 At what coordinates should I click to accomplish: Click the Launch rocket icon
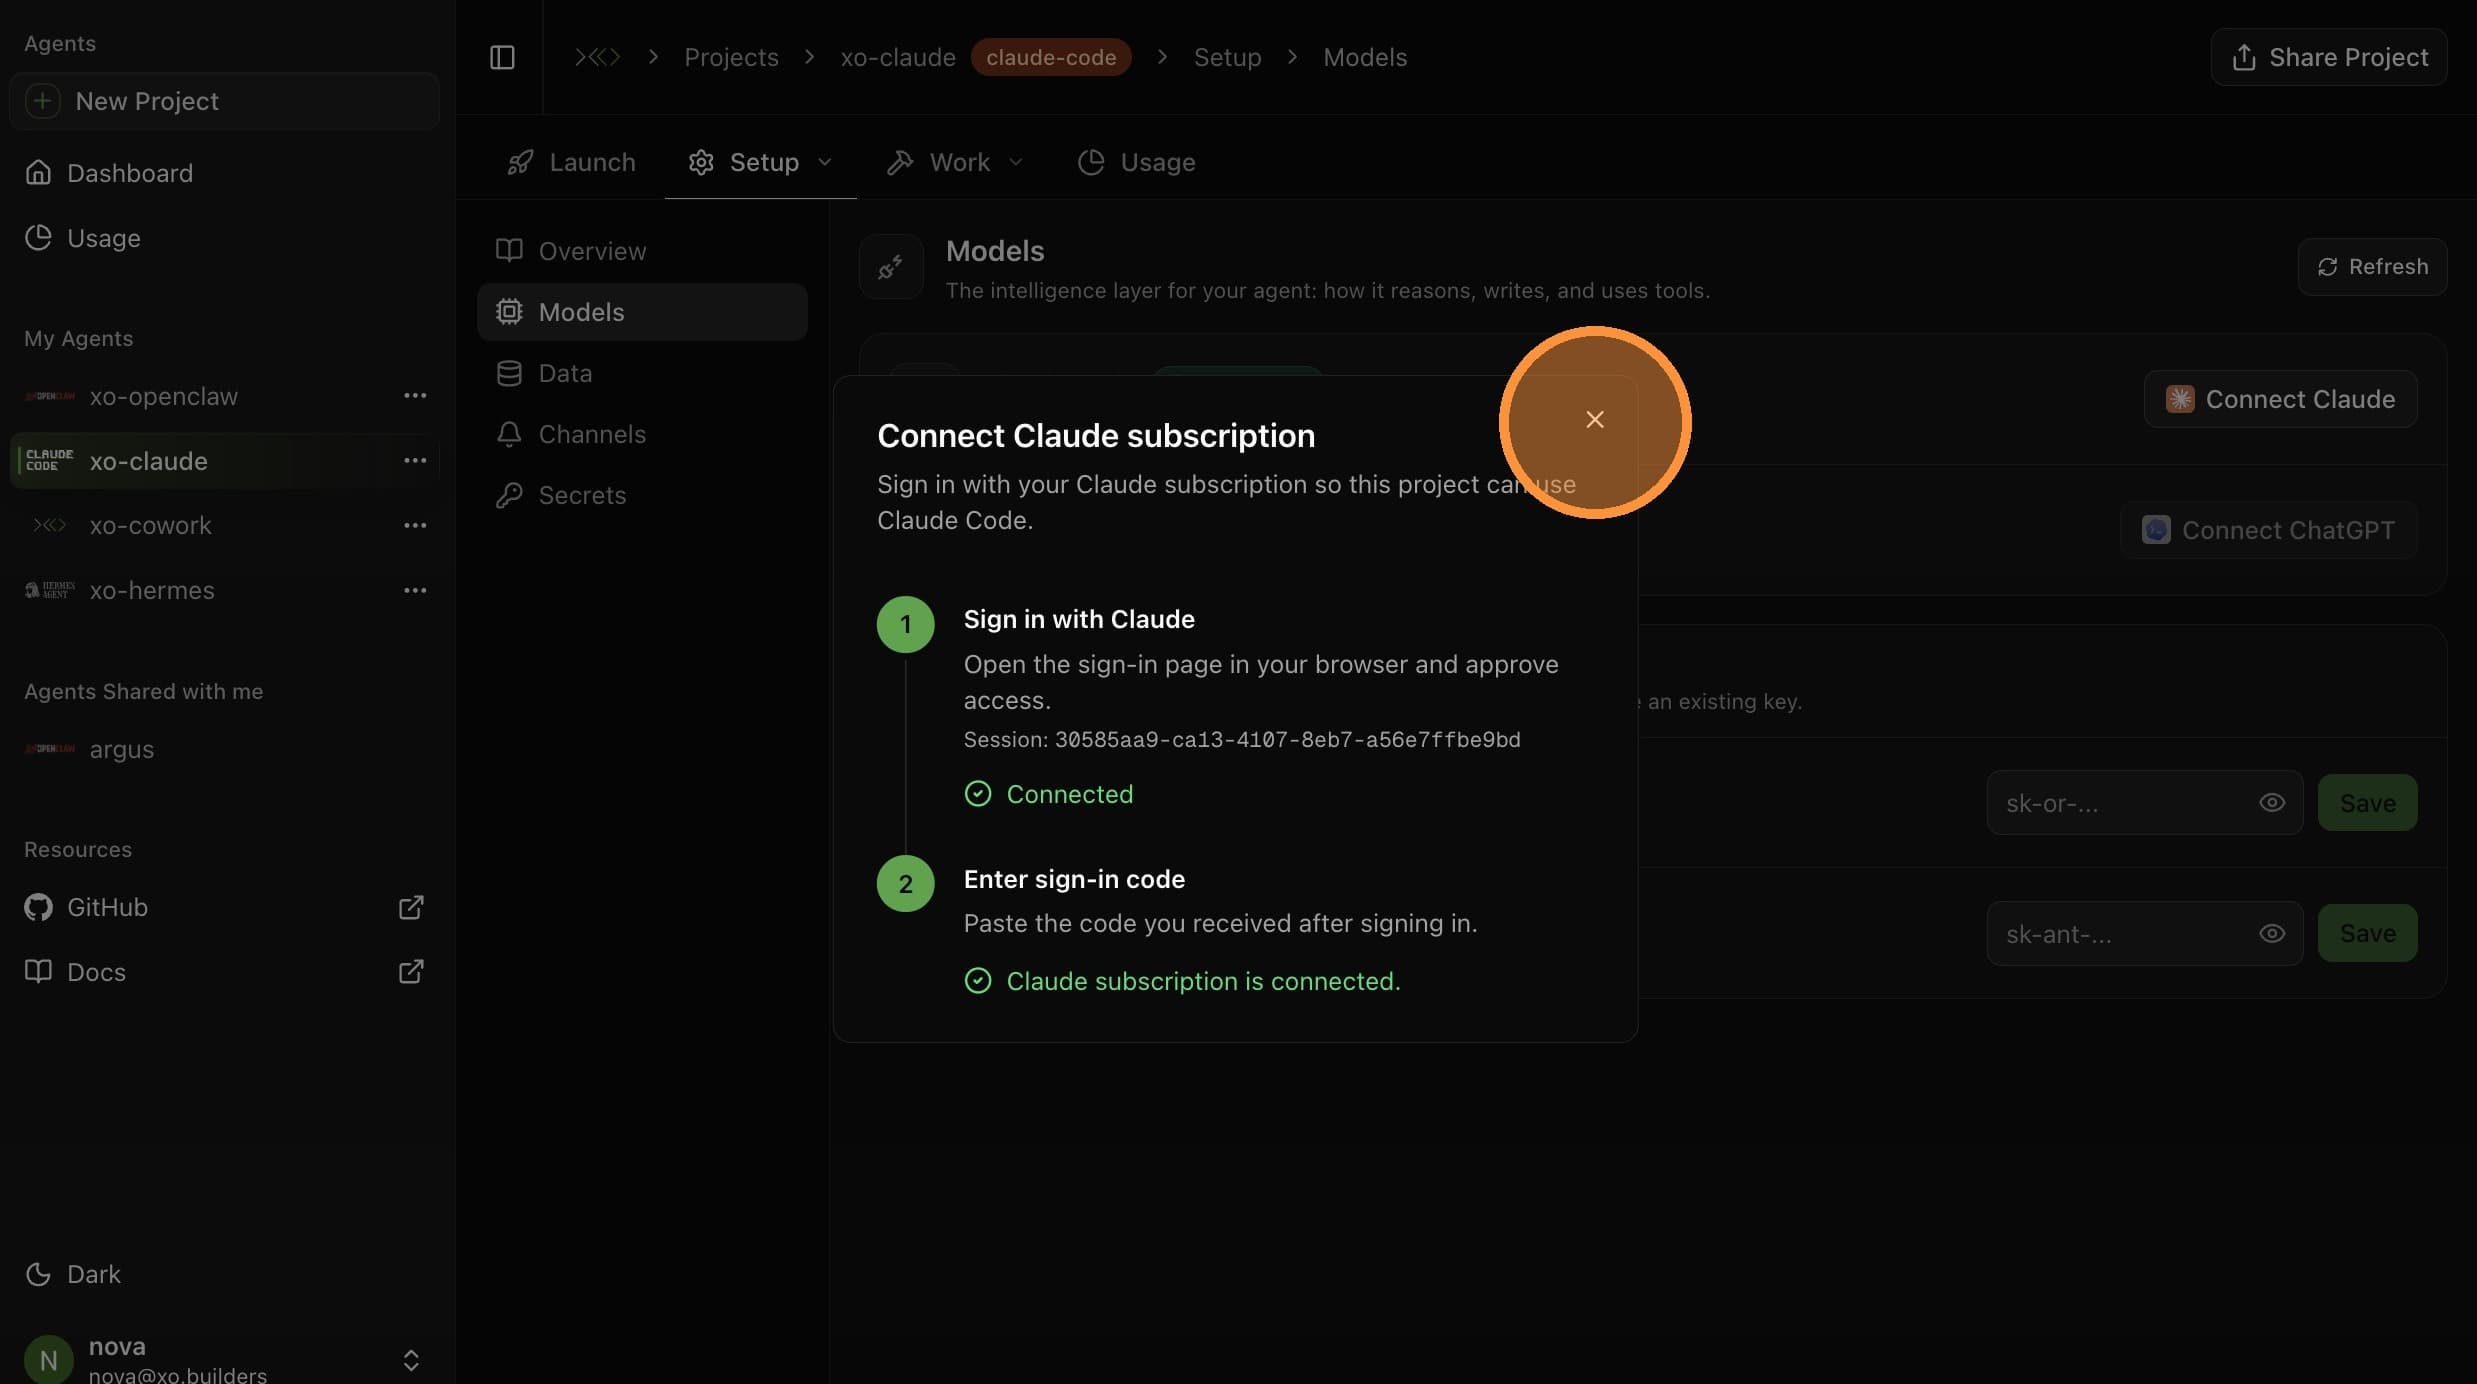pos(520,162)
